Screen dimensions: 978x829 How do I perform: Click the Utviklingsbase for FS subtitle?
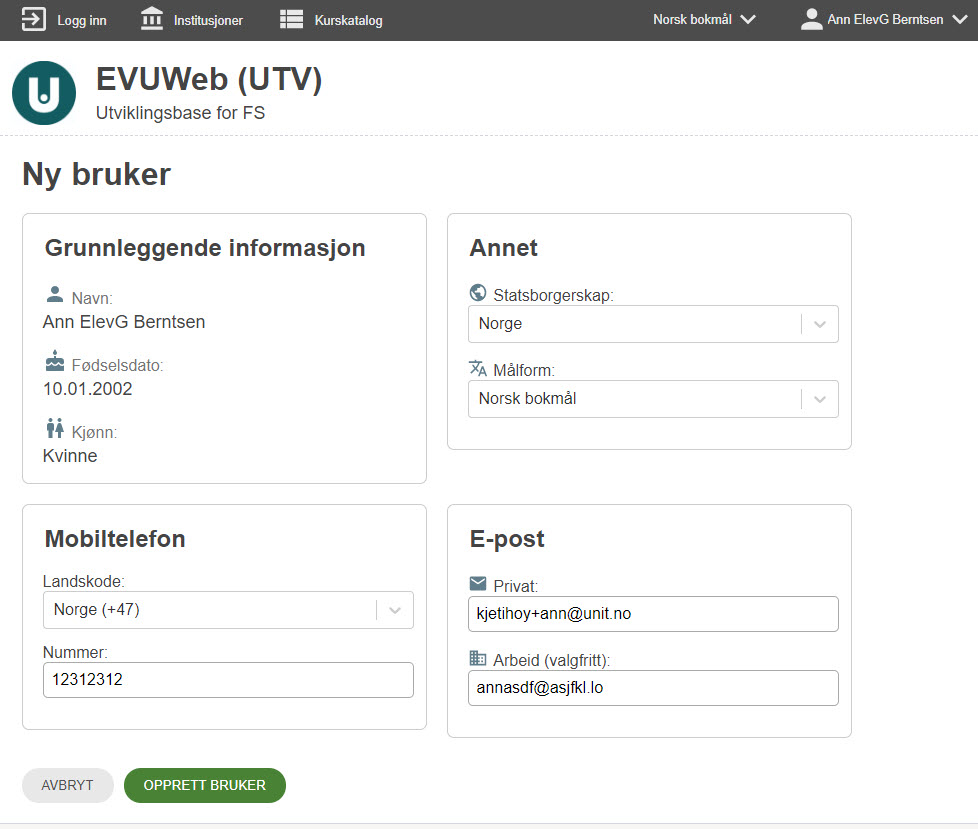tap(180, 113)
